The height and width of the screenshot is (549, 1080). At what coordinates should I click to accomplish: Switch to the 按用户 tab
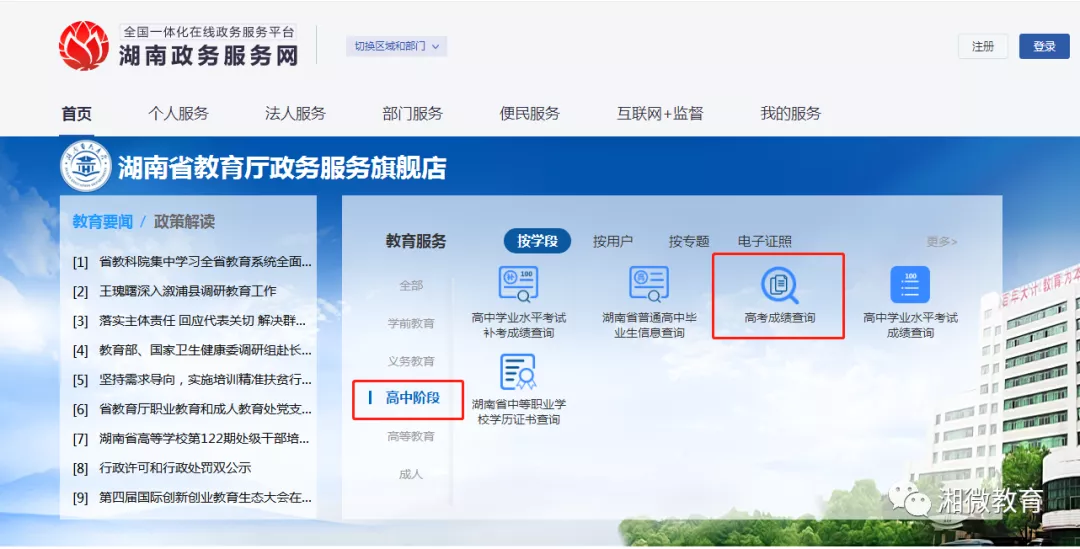(612, 241)
